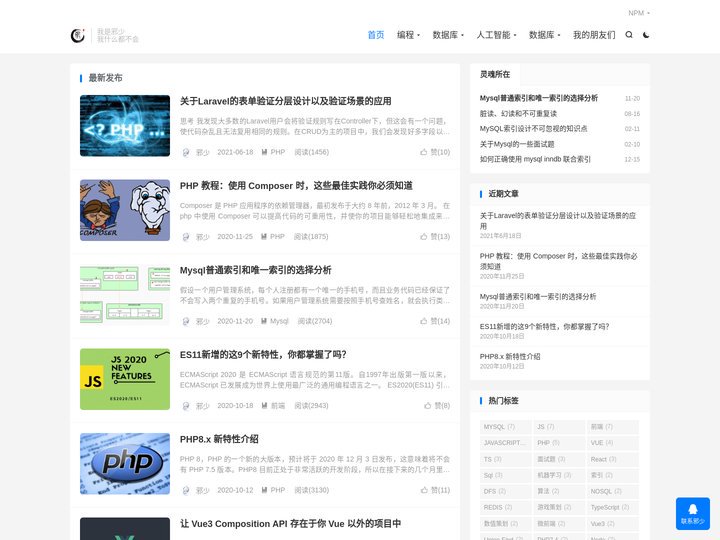Open search via the magnifier icon
This screenshot has height=540, width=720.
pyautogui.click(x=629, y=35)
